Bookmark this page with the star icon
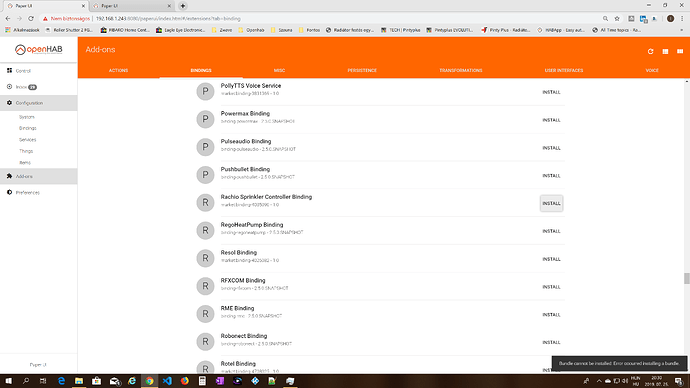 coord(617,18)
